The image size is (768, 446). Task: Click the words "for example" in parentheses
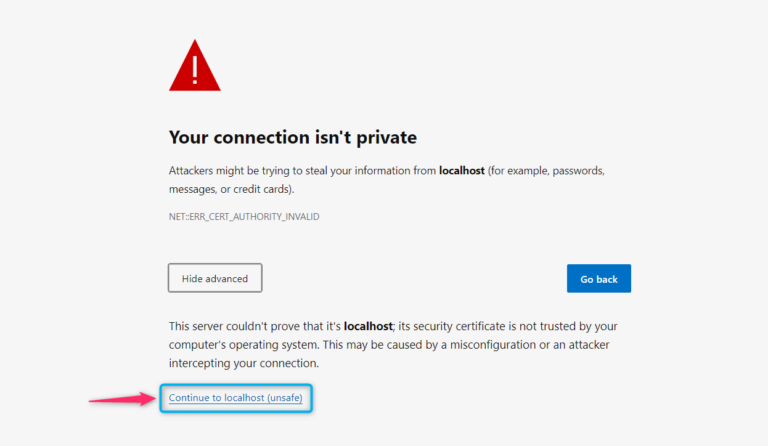tap(522, 171)
